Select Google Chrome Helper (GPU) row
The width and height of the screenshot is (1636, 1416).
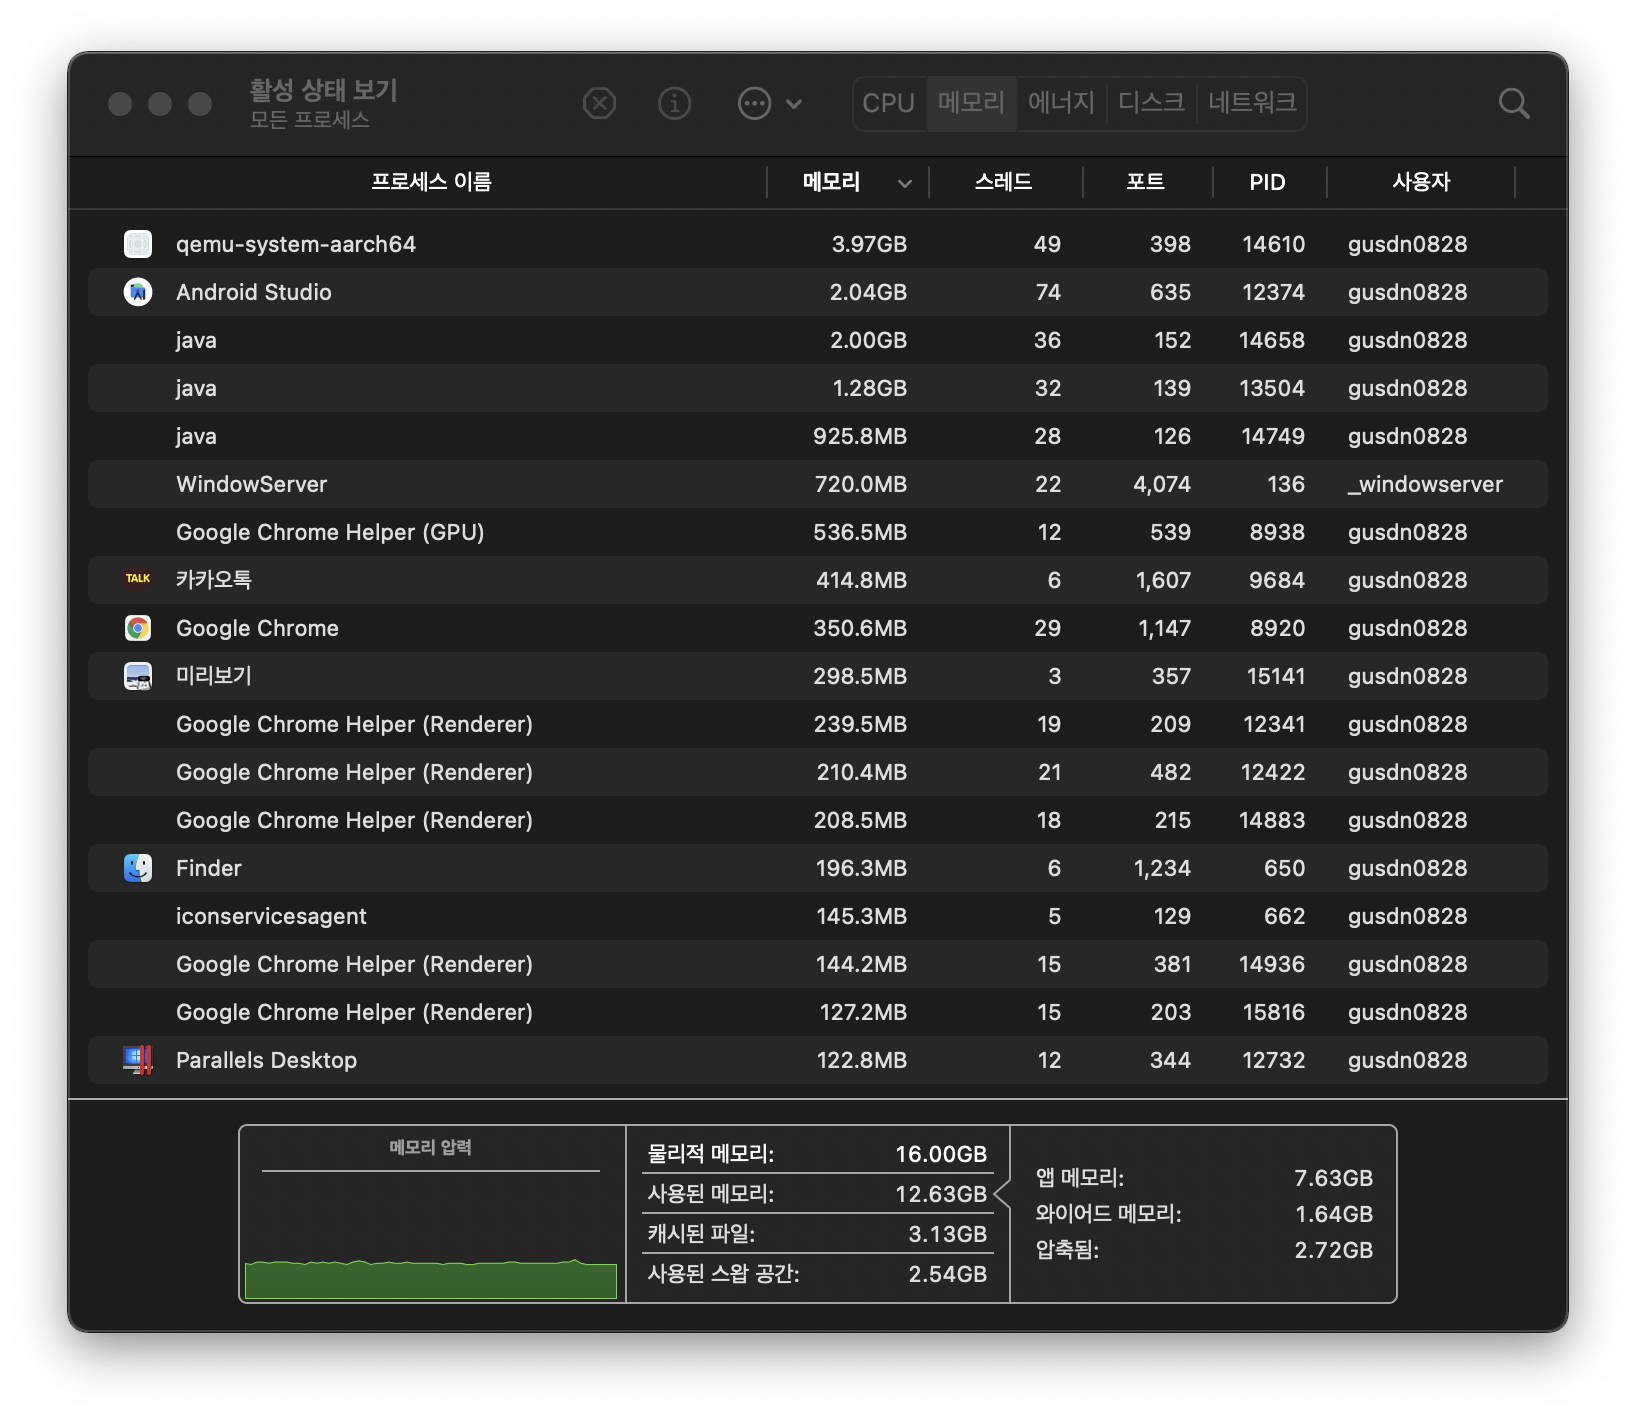818,532
